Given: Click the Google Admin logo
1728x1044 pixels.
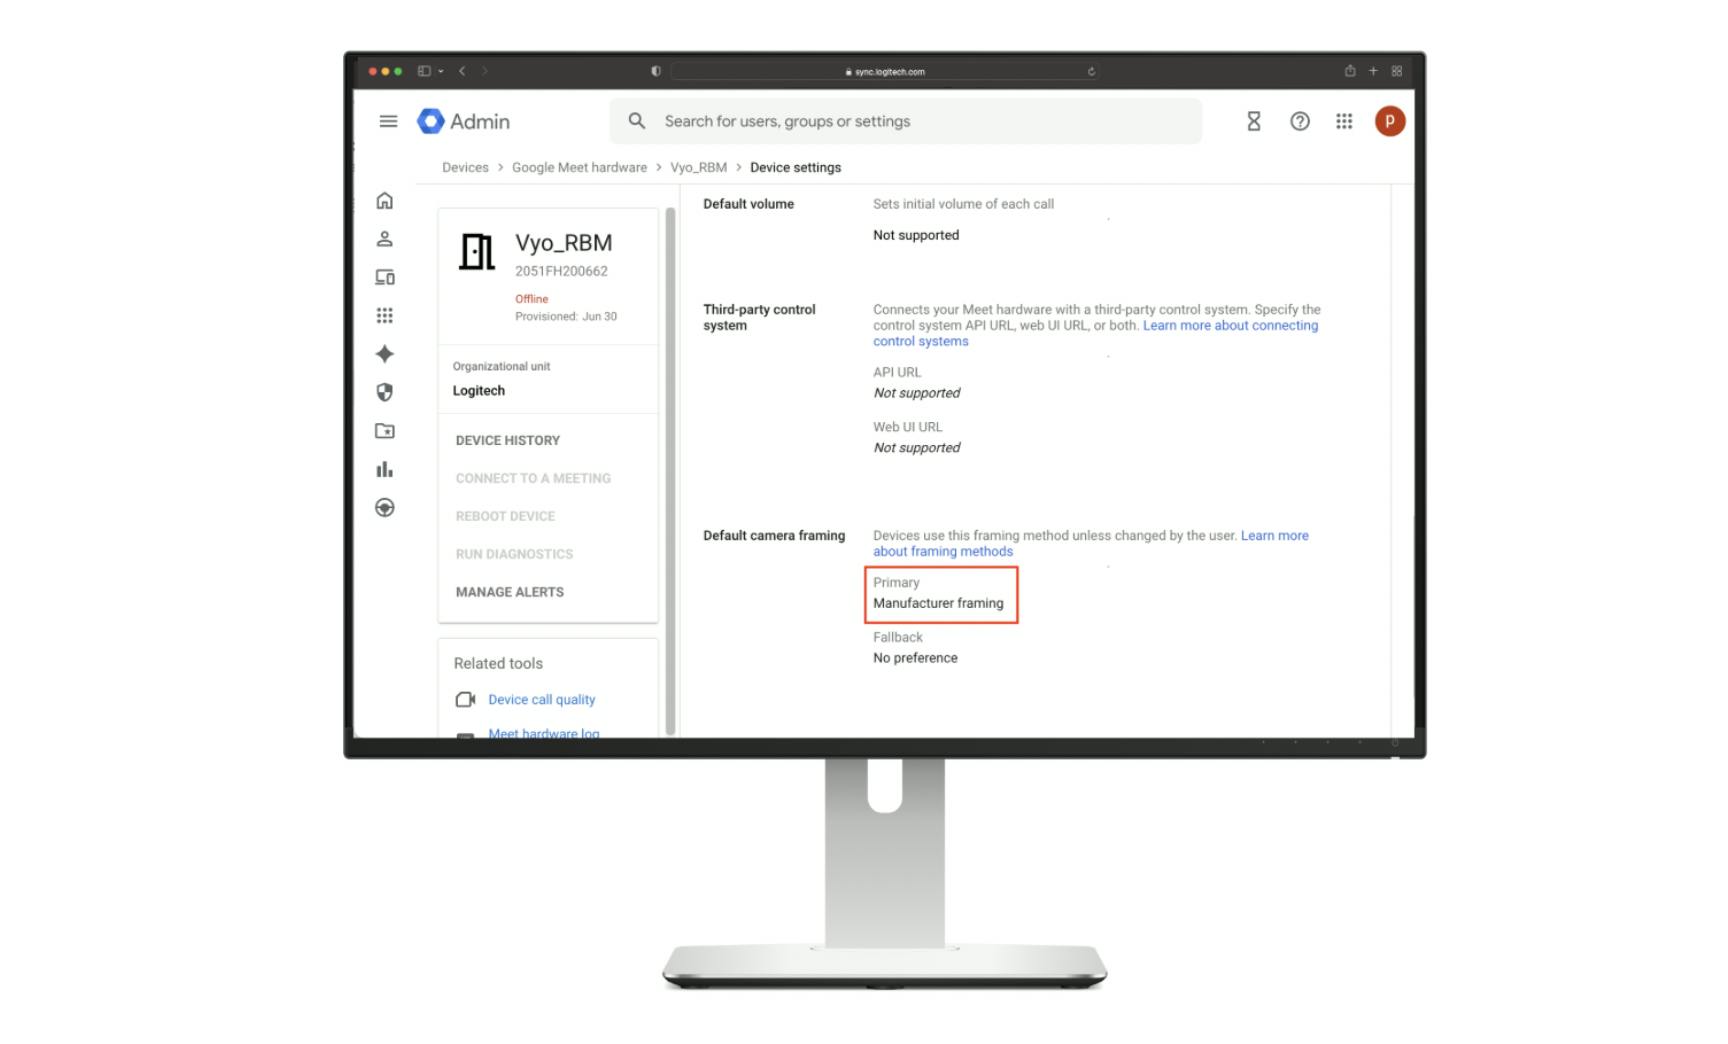Looking at the screenshot, I should 464,121.
